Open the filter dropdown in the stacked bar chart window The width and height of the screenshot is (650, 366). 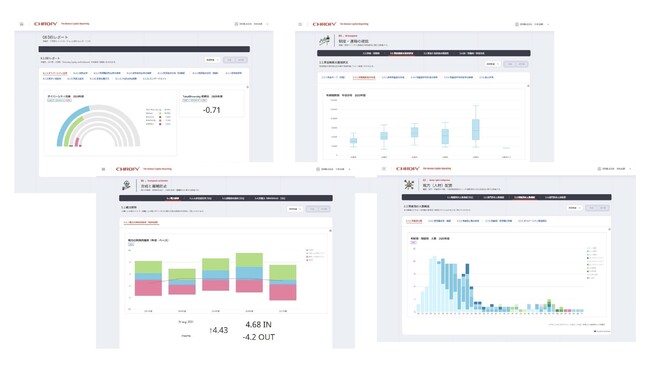coord(295,209)
